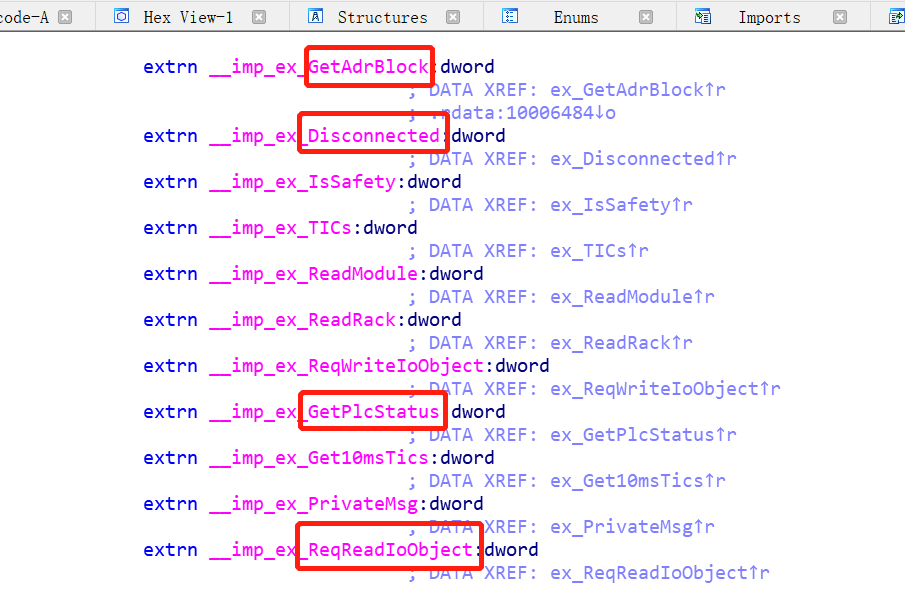Select the __imp_ex_GetAdrBlock symbol
The image size is (905, 609).
pos(319,67)
